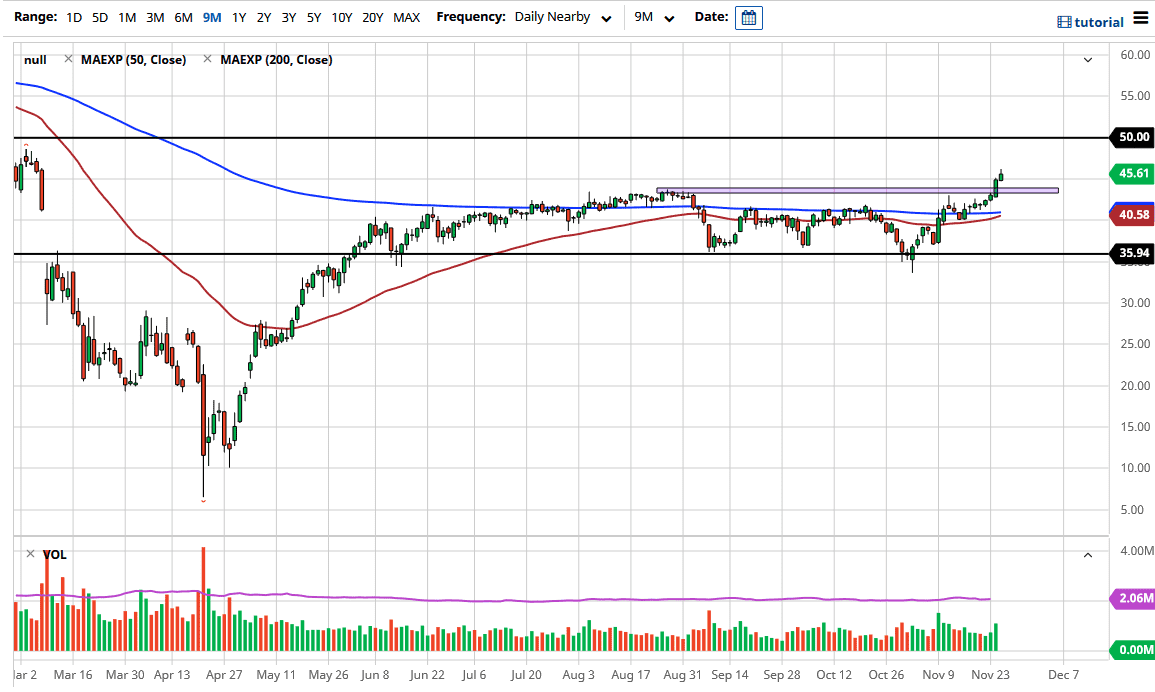Collapse the VOL volume panel

point(1086,553)
